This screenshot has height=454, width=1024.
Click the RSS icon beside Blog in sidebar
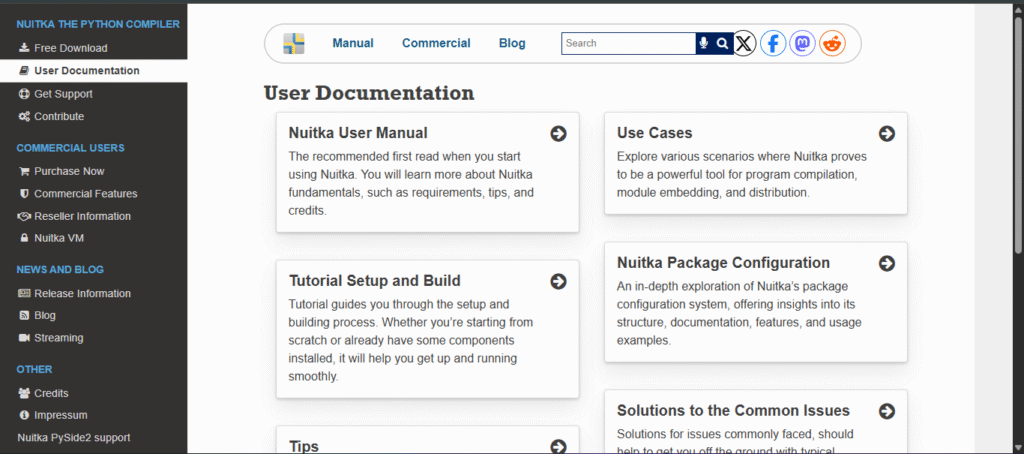tap(24, 316)
